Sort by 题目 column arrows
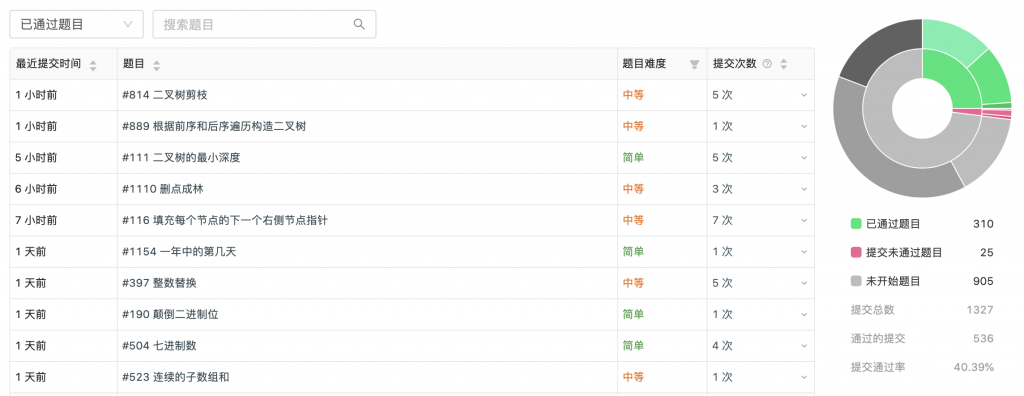 [156, 65]
